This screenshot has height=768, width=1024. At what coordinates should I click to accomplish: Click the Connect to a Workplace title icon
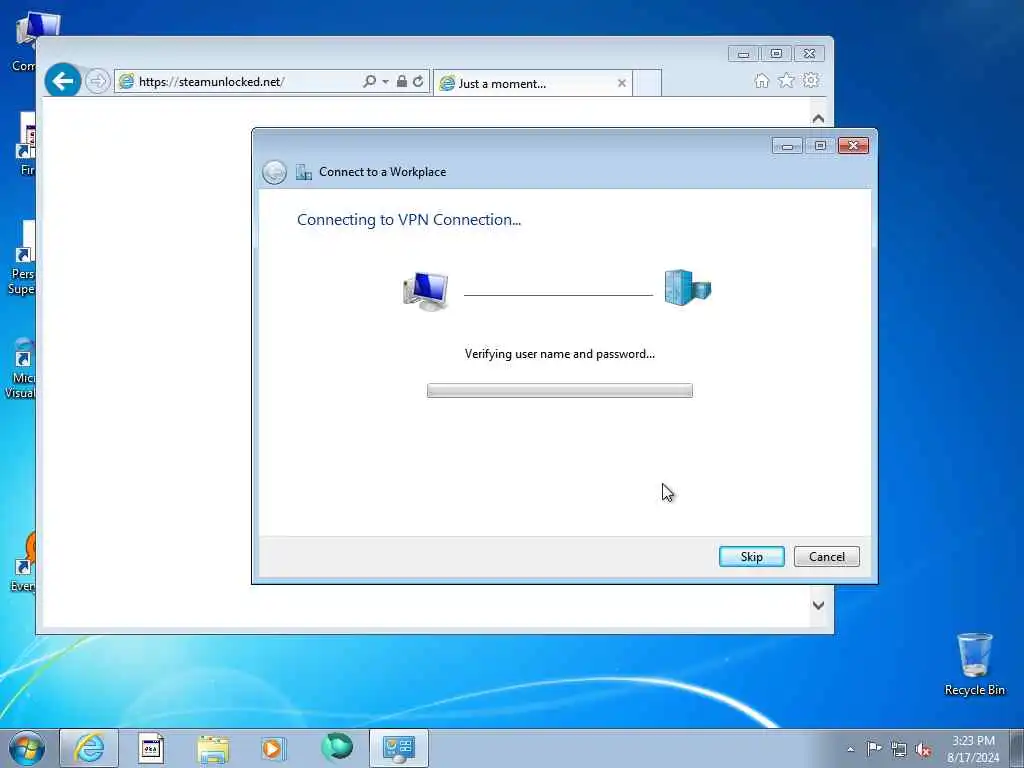tap(304, 172)
